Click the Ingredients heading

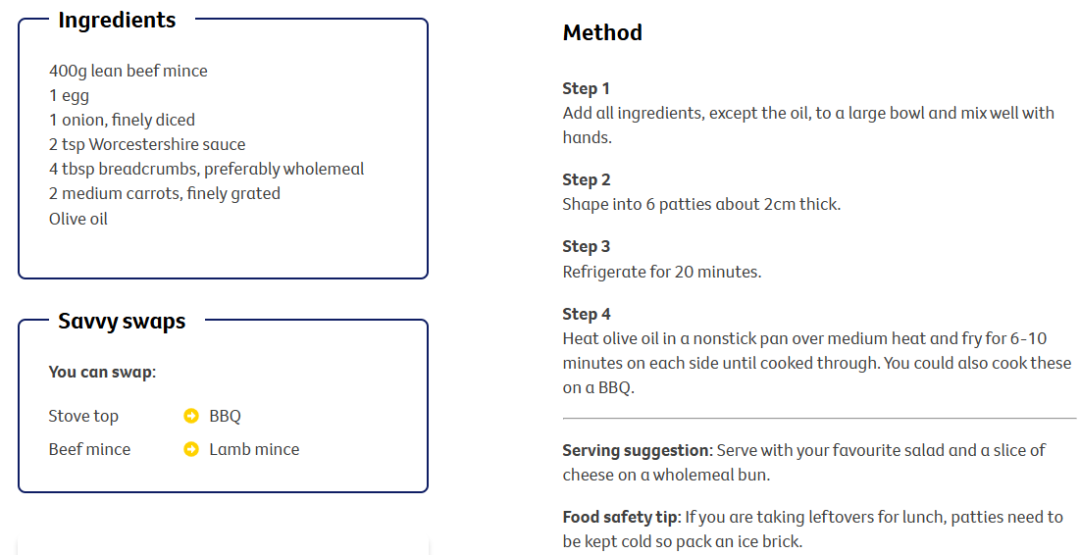pyautogui.click(x=116, y=20)
